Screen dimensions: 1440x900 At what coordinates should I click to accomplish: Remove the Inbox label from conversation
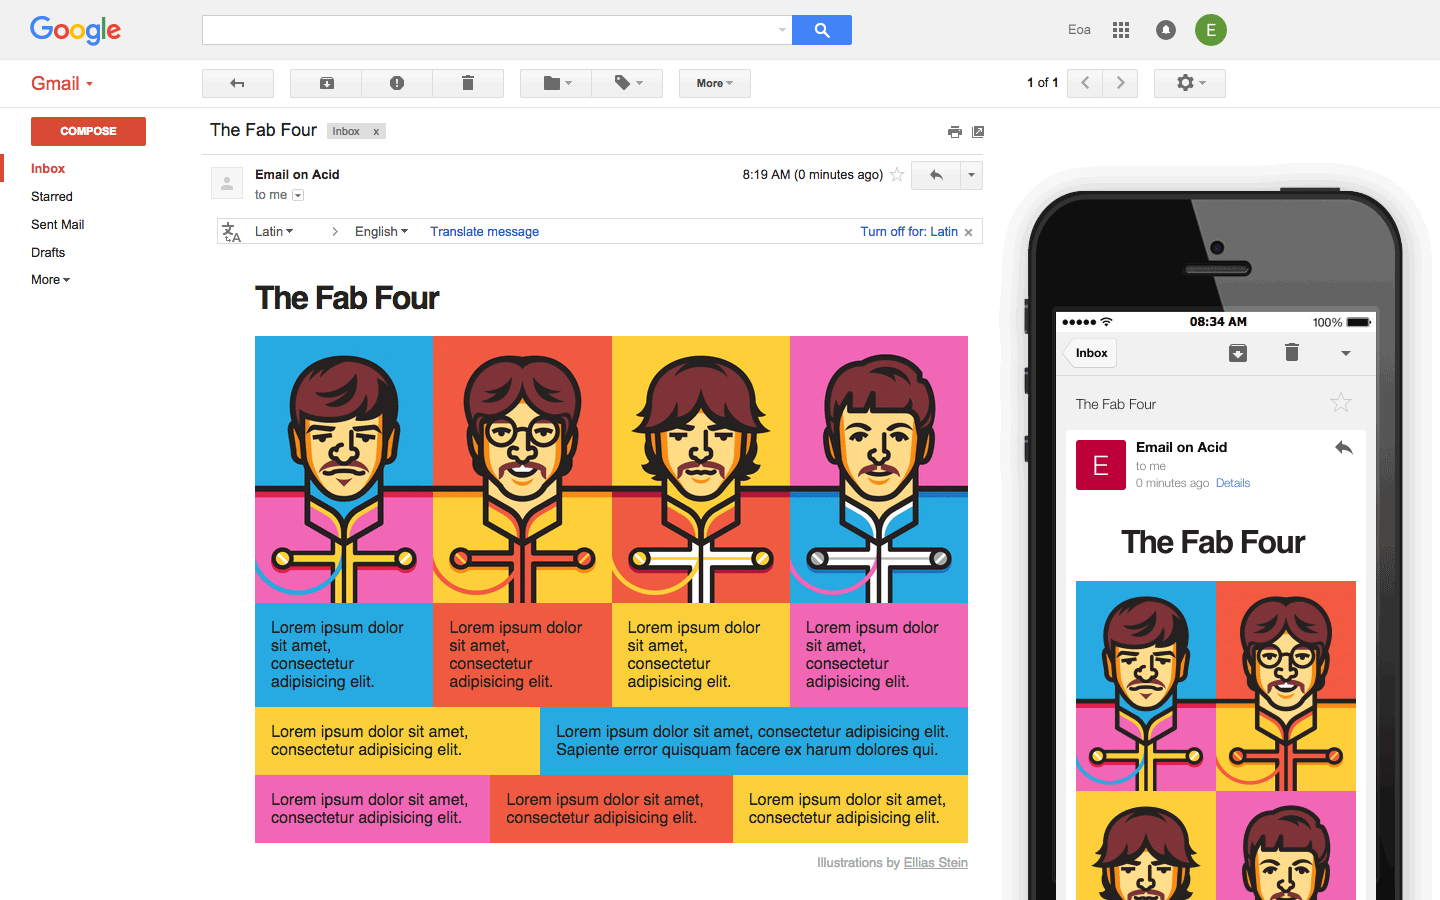[x=376, y=132]
